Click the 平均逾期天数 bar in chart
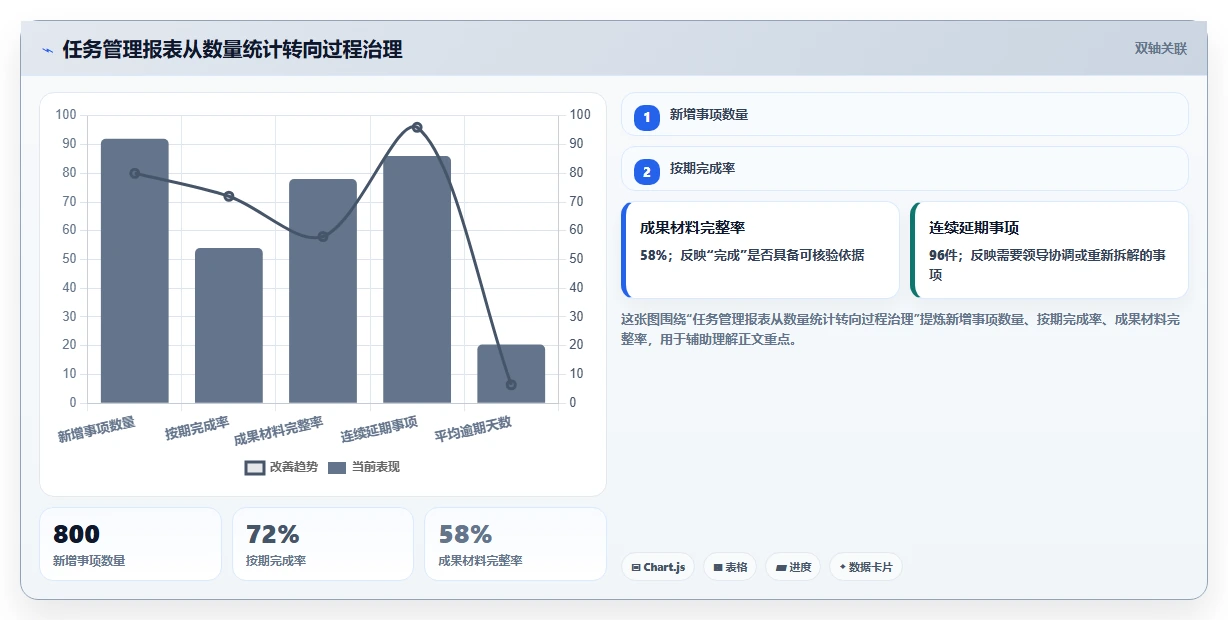1228x620 pixels. [511, 374]
